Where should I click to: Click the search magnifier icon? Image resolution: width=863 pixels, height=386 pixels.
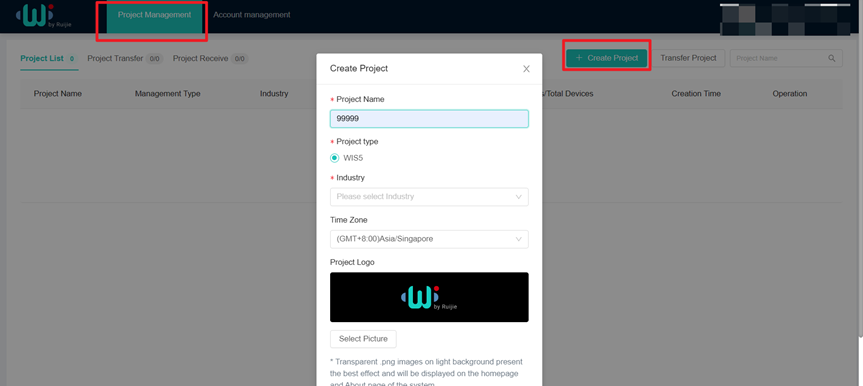tap(832, 58)
